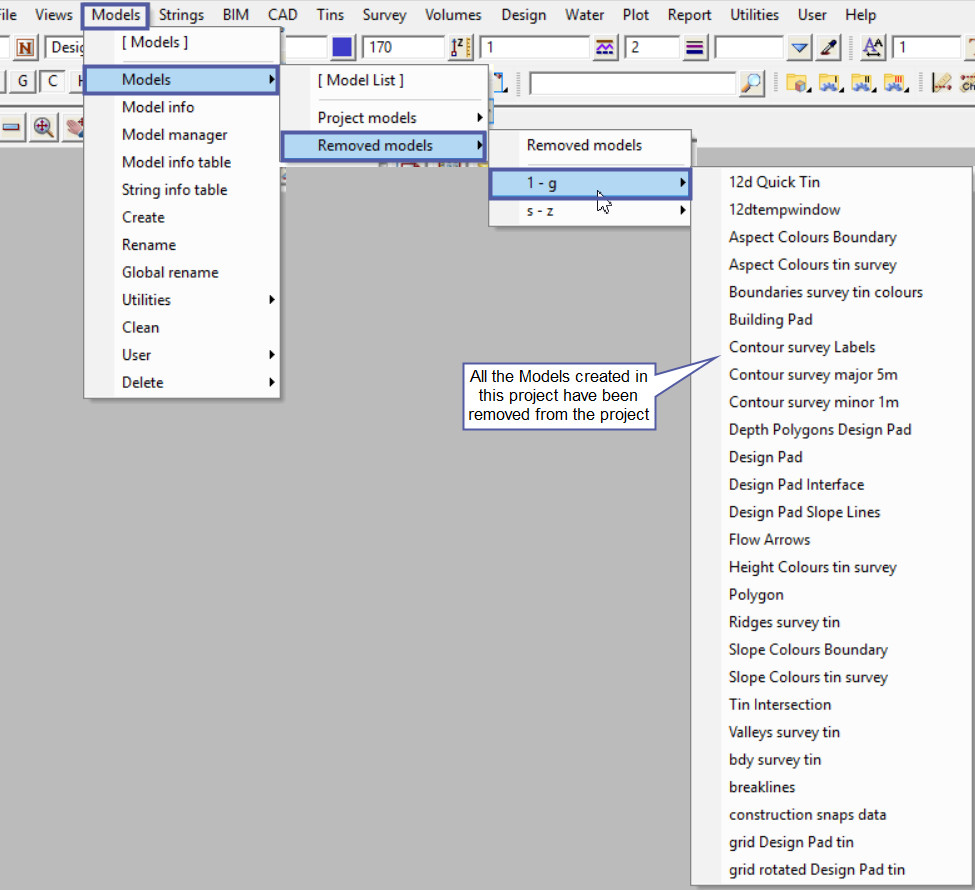Click the zoom target magnifier icon
975x890 pixels.
click(44, 127)
